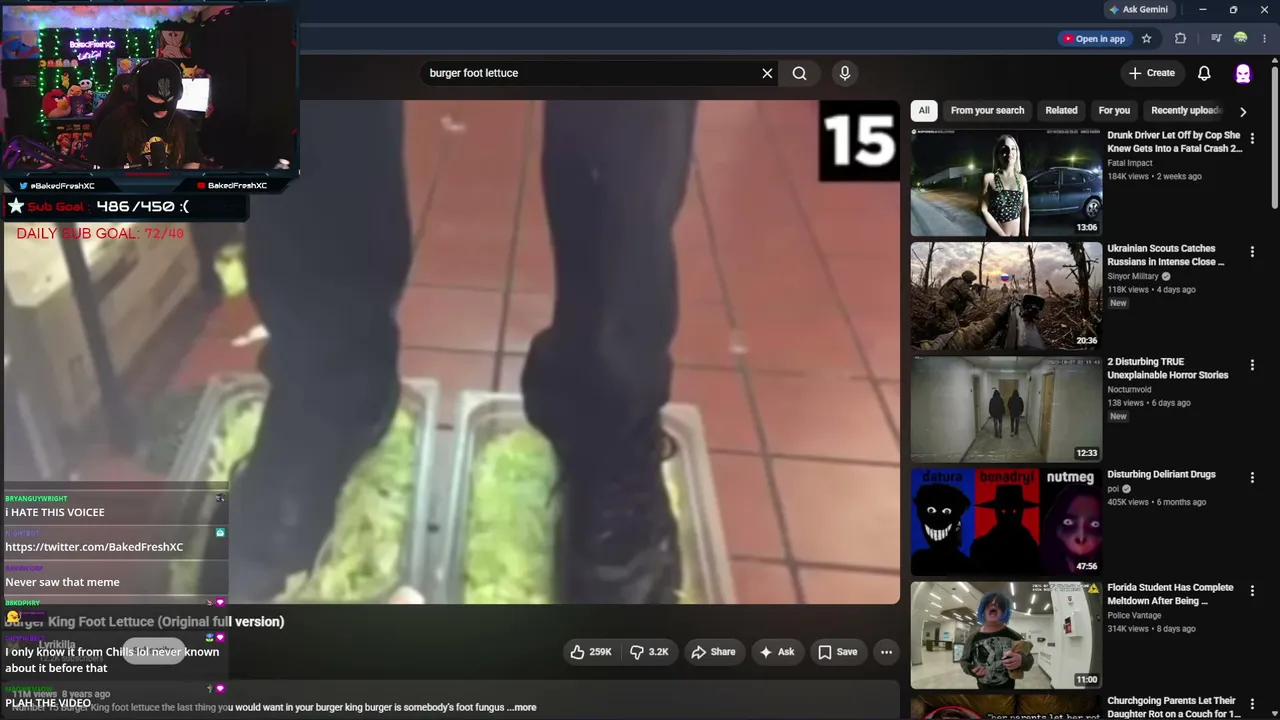Click the Open in app button
1280x720 pixels.
pos(1094,39)
